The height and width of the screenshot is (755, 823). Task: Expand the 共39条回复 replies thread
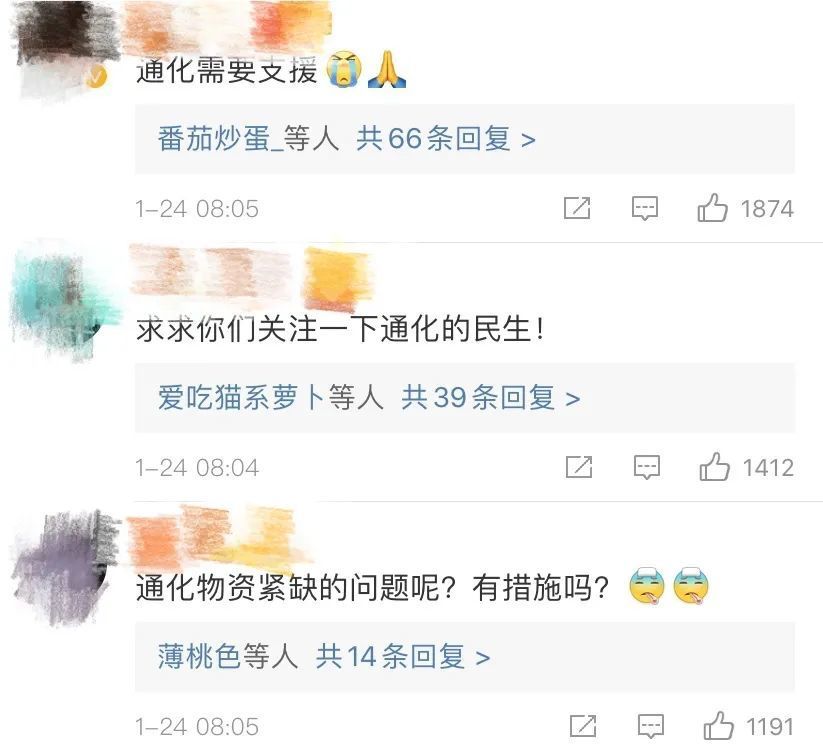(x=490, y=397)
